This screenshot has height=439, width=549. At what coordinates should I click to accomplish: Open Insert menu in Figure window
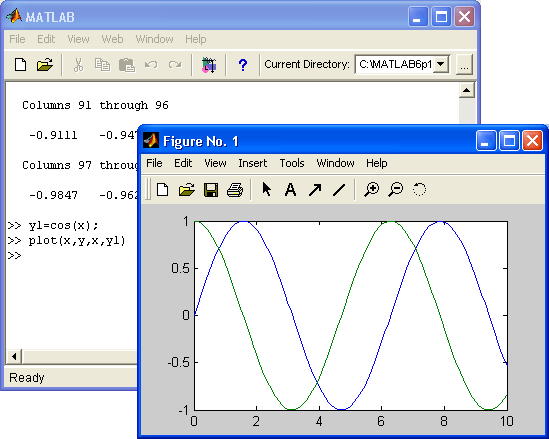[252, 163]
